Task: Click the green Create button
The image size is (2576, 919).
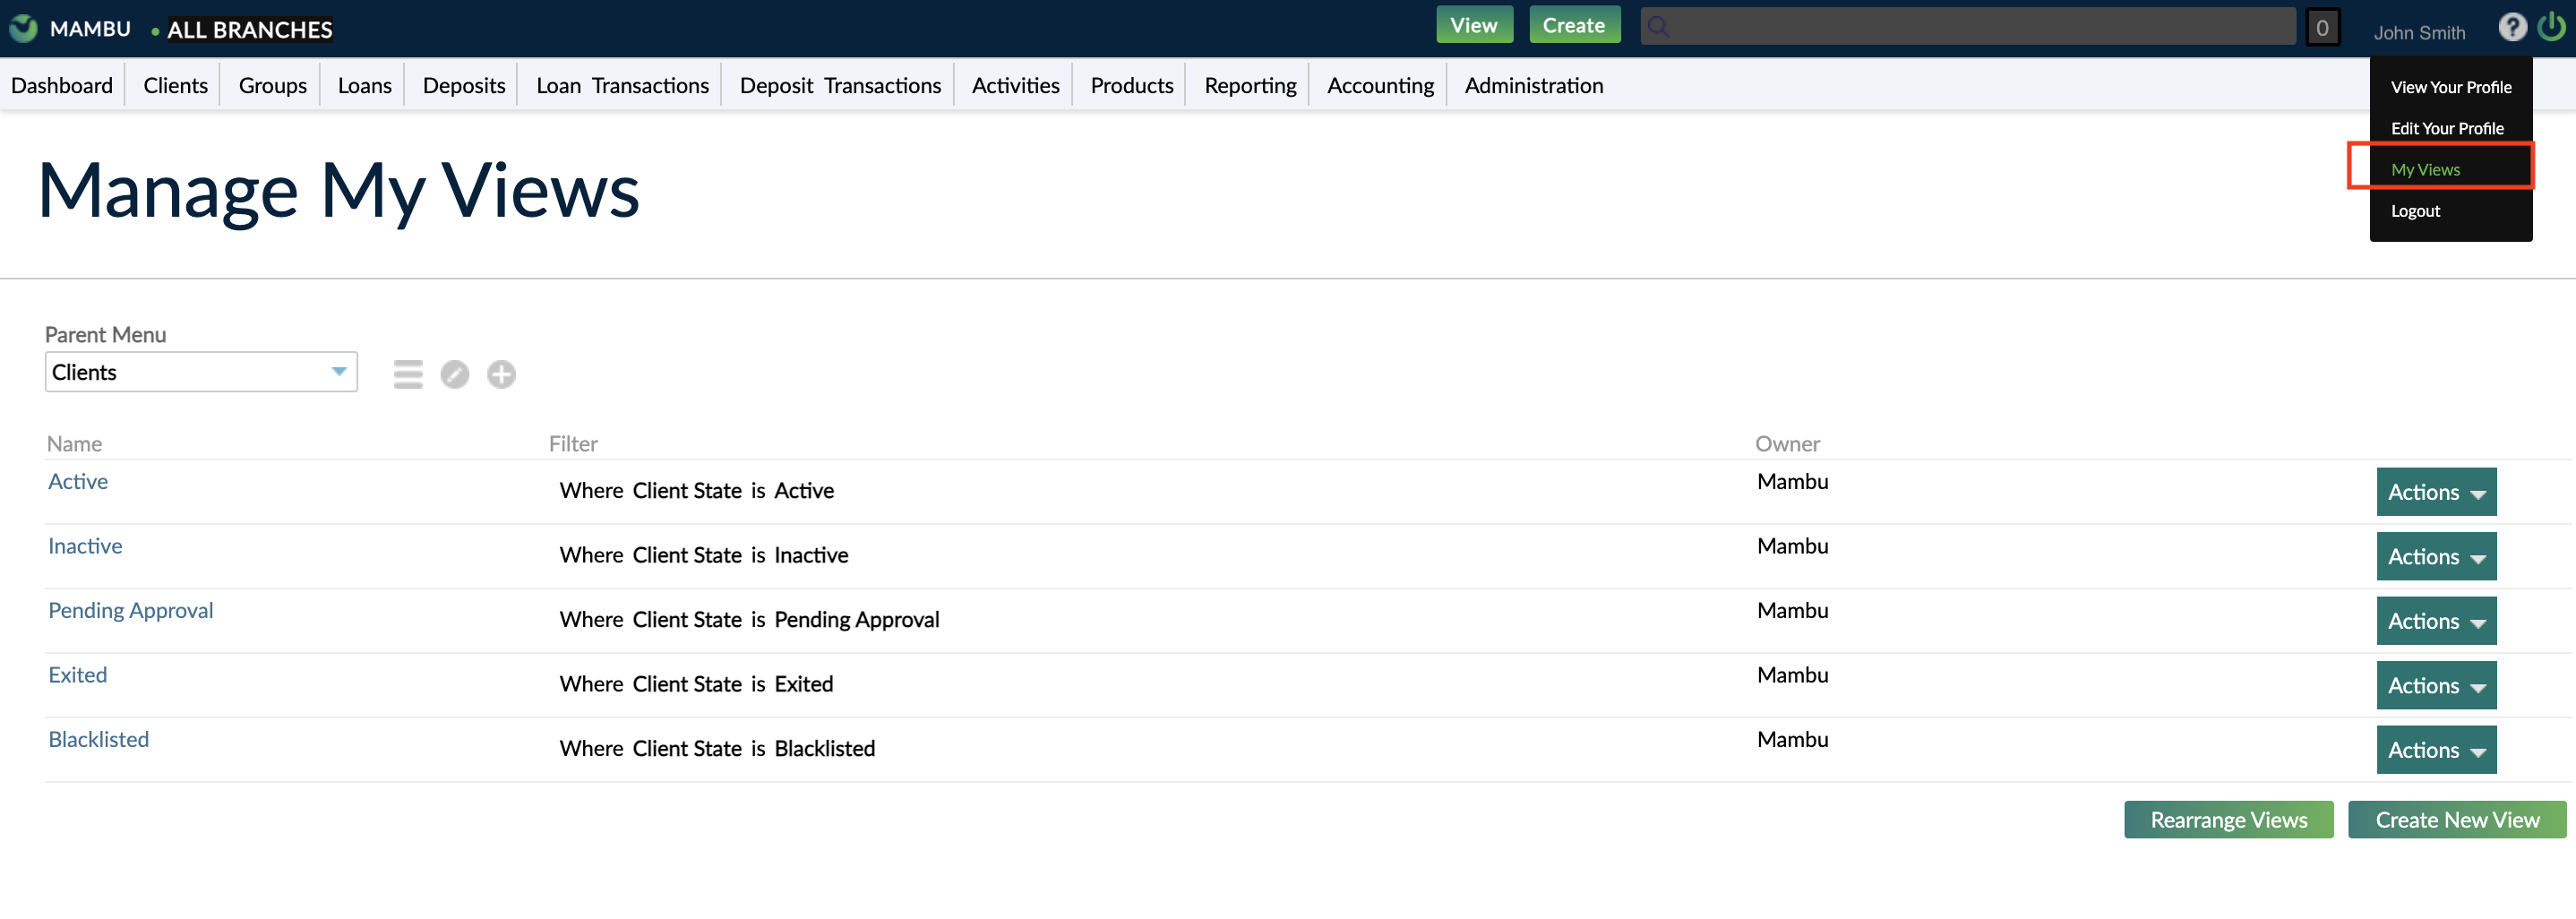Action: pyautogui.click(x=1574, y=24)
